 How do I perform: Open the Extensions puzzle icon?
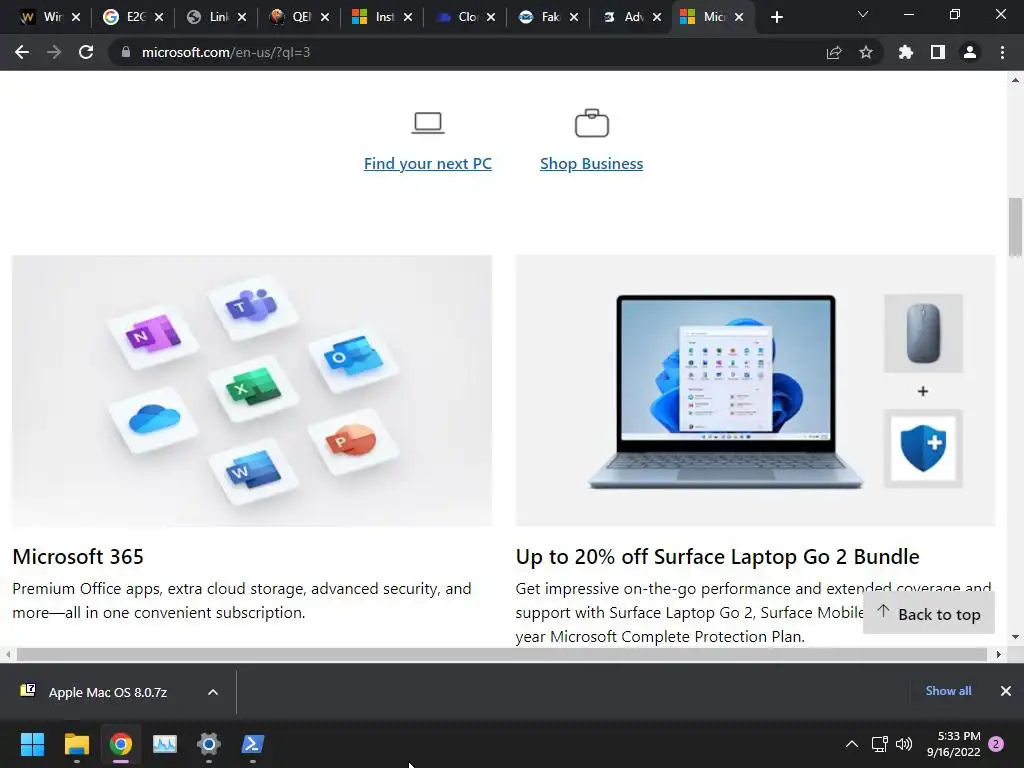tap(905, 52)
